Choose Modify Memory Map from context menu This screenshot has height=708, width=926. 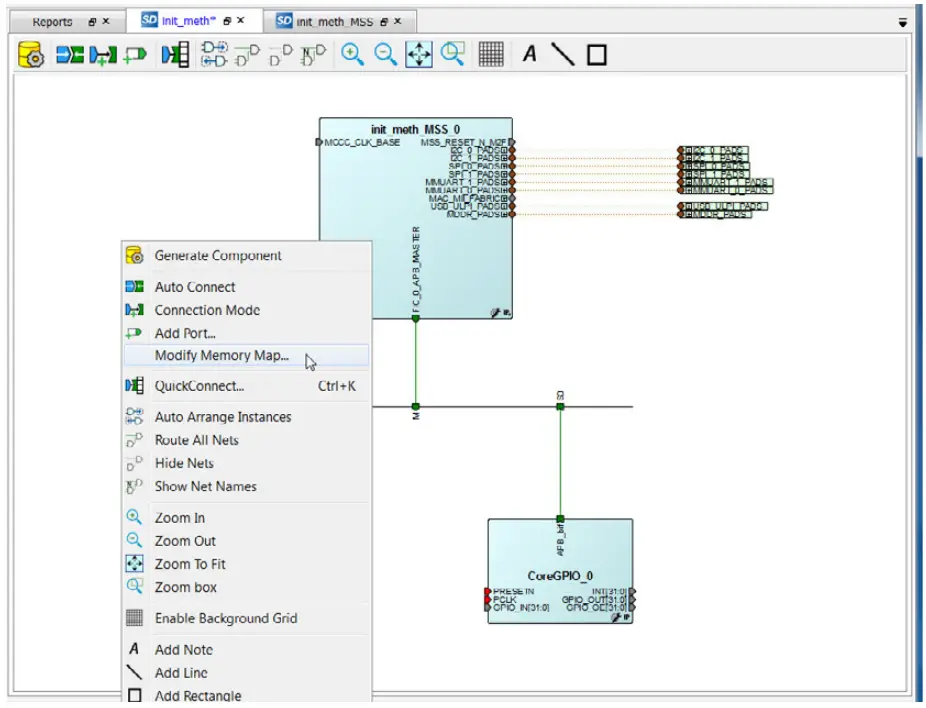[222, 355]
